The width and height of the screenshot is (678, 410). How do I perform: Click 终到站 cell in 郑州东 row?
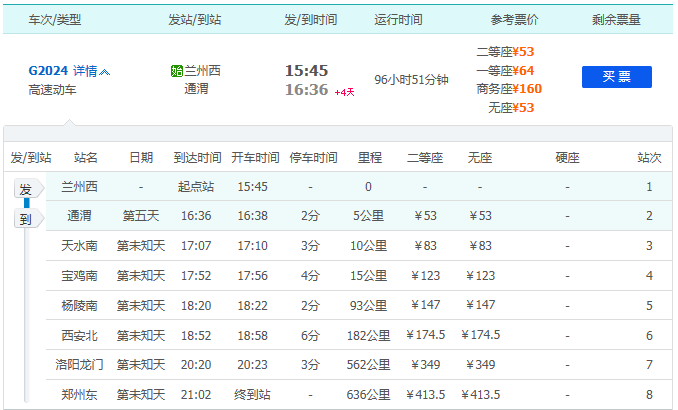[253, 394]
